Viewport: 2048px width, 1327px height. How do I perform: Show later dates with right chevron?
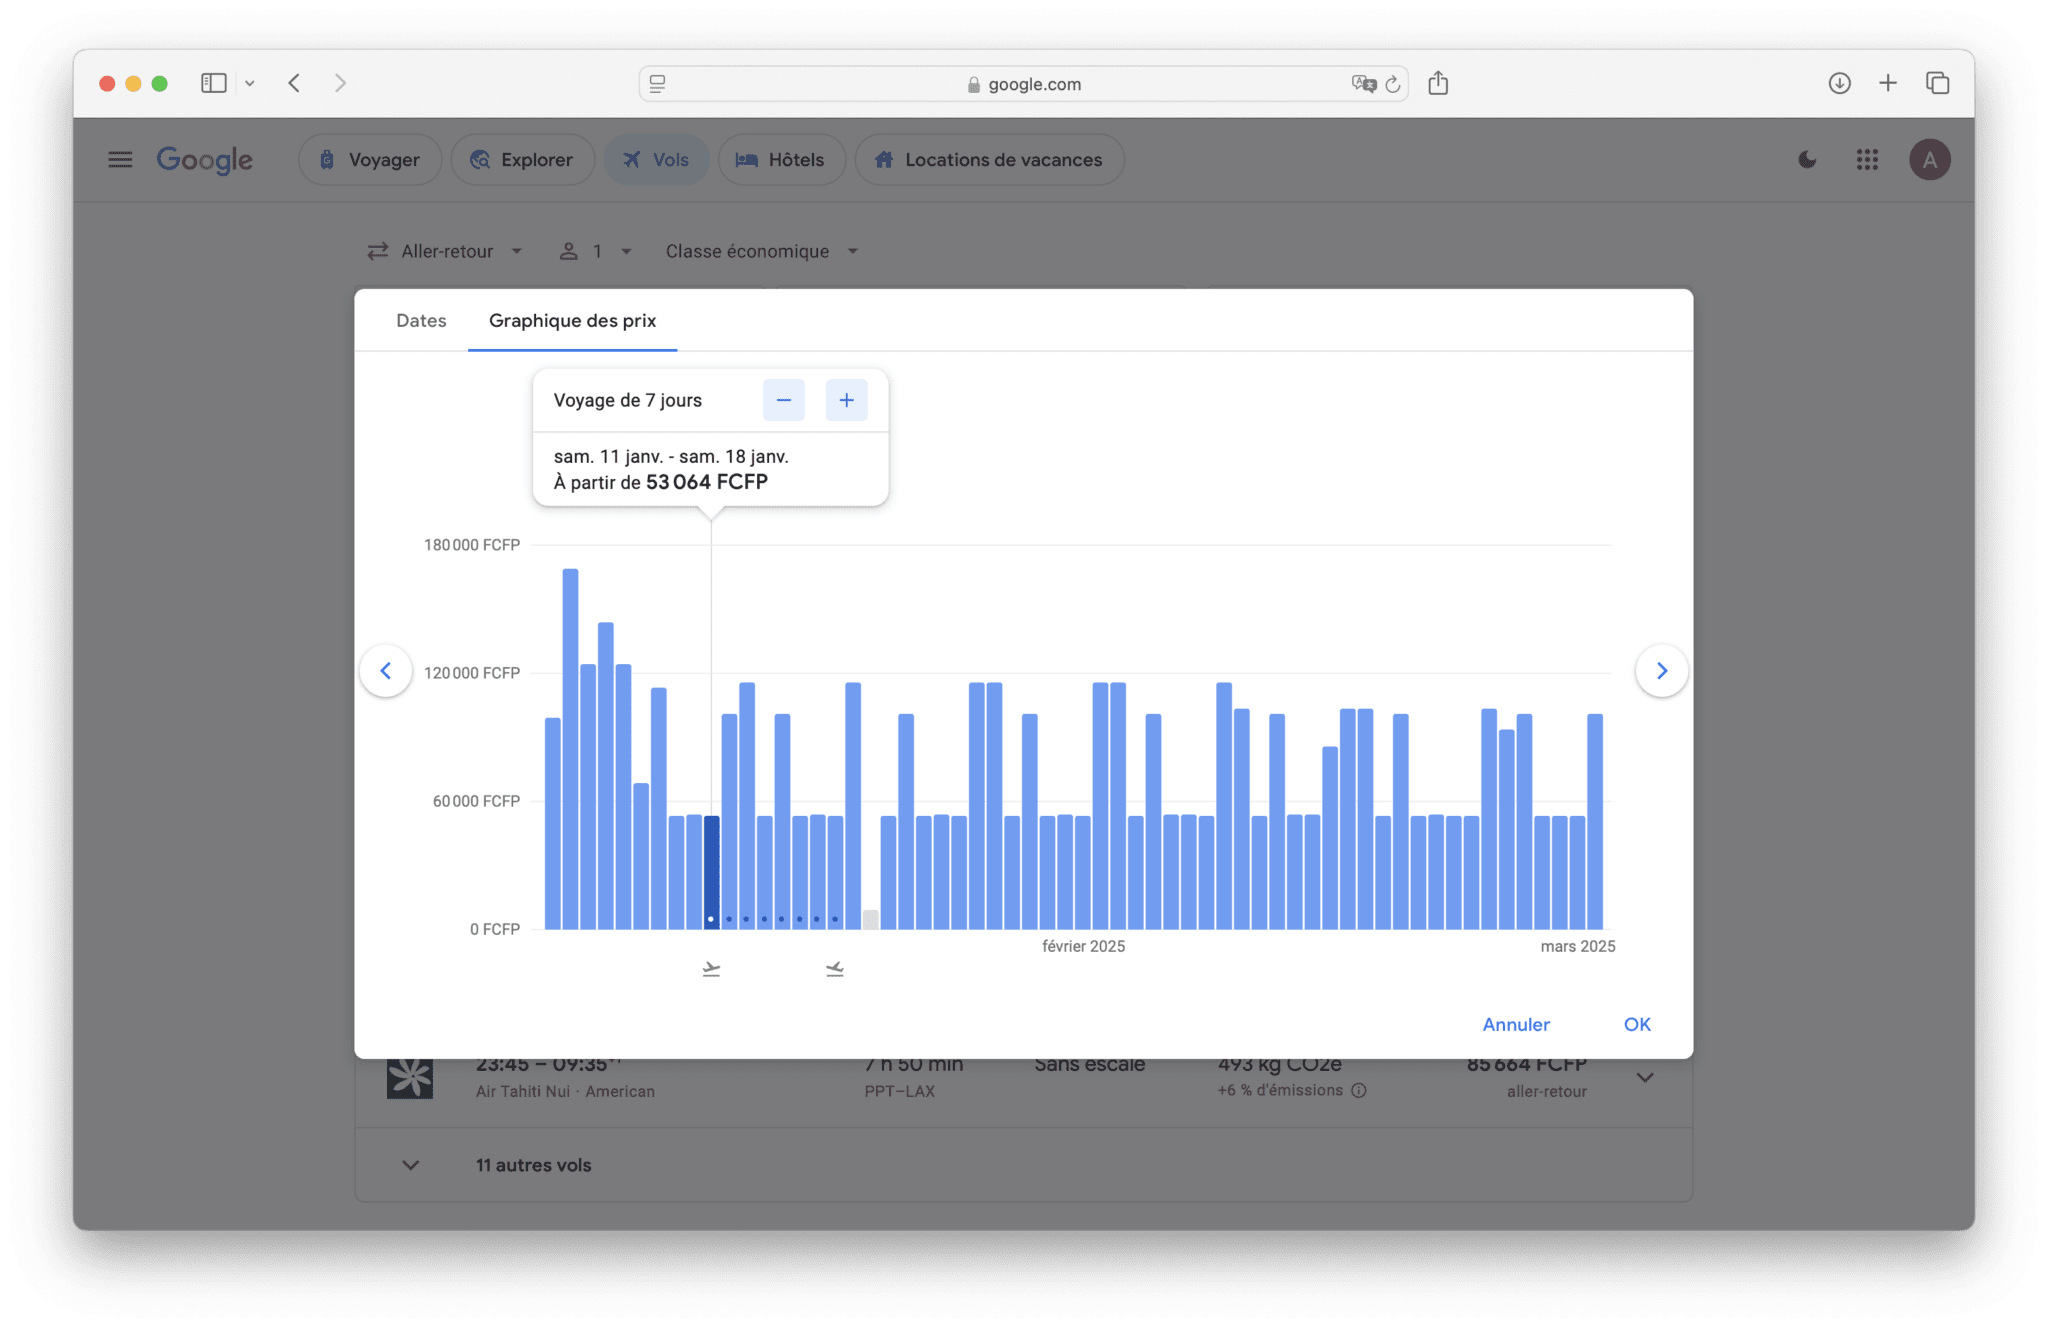1662,671
